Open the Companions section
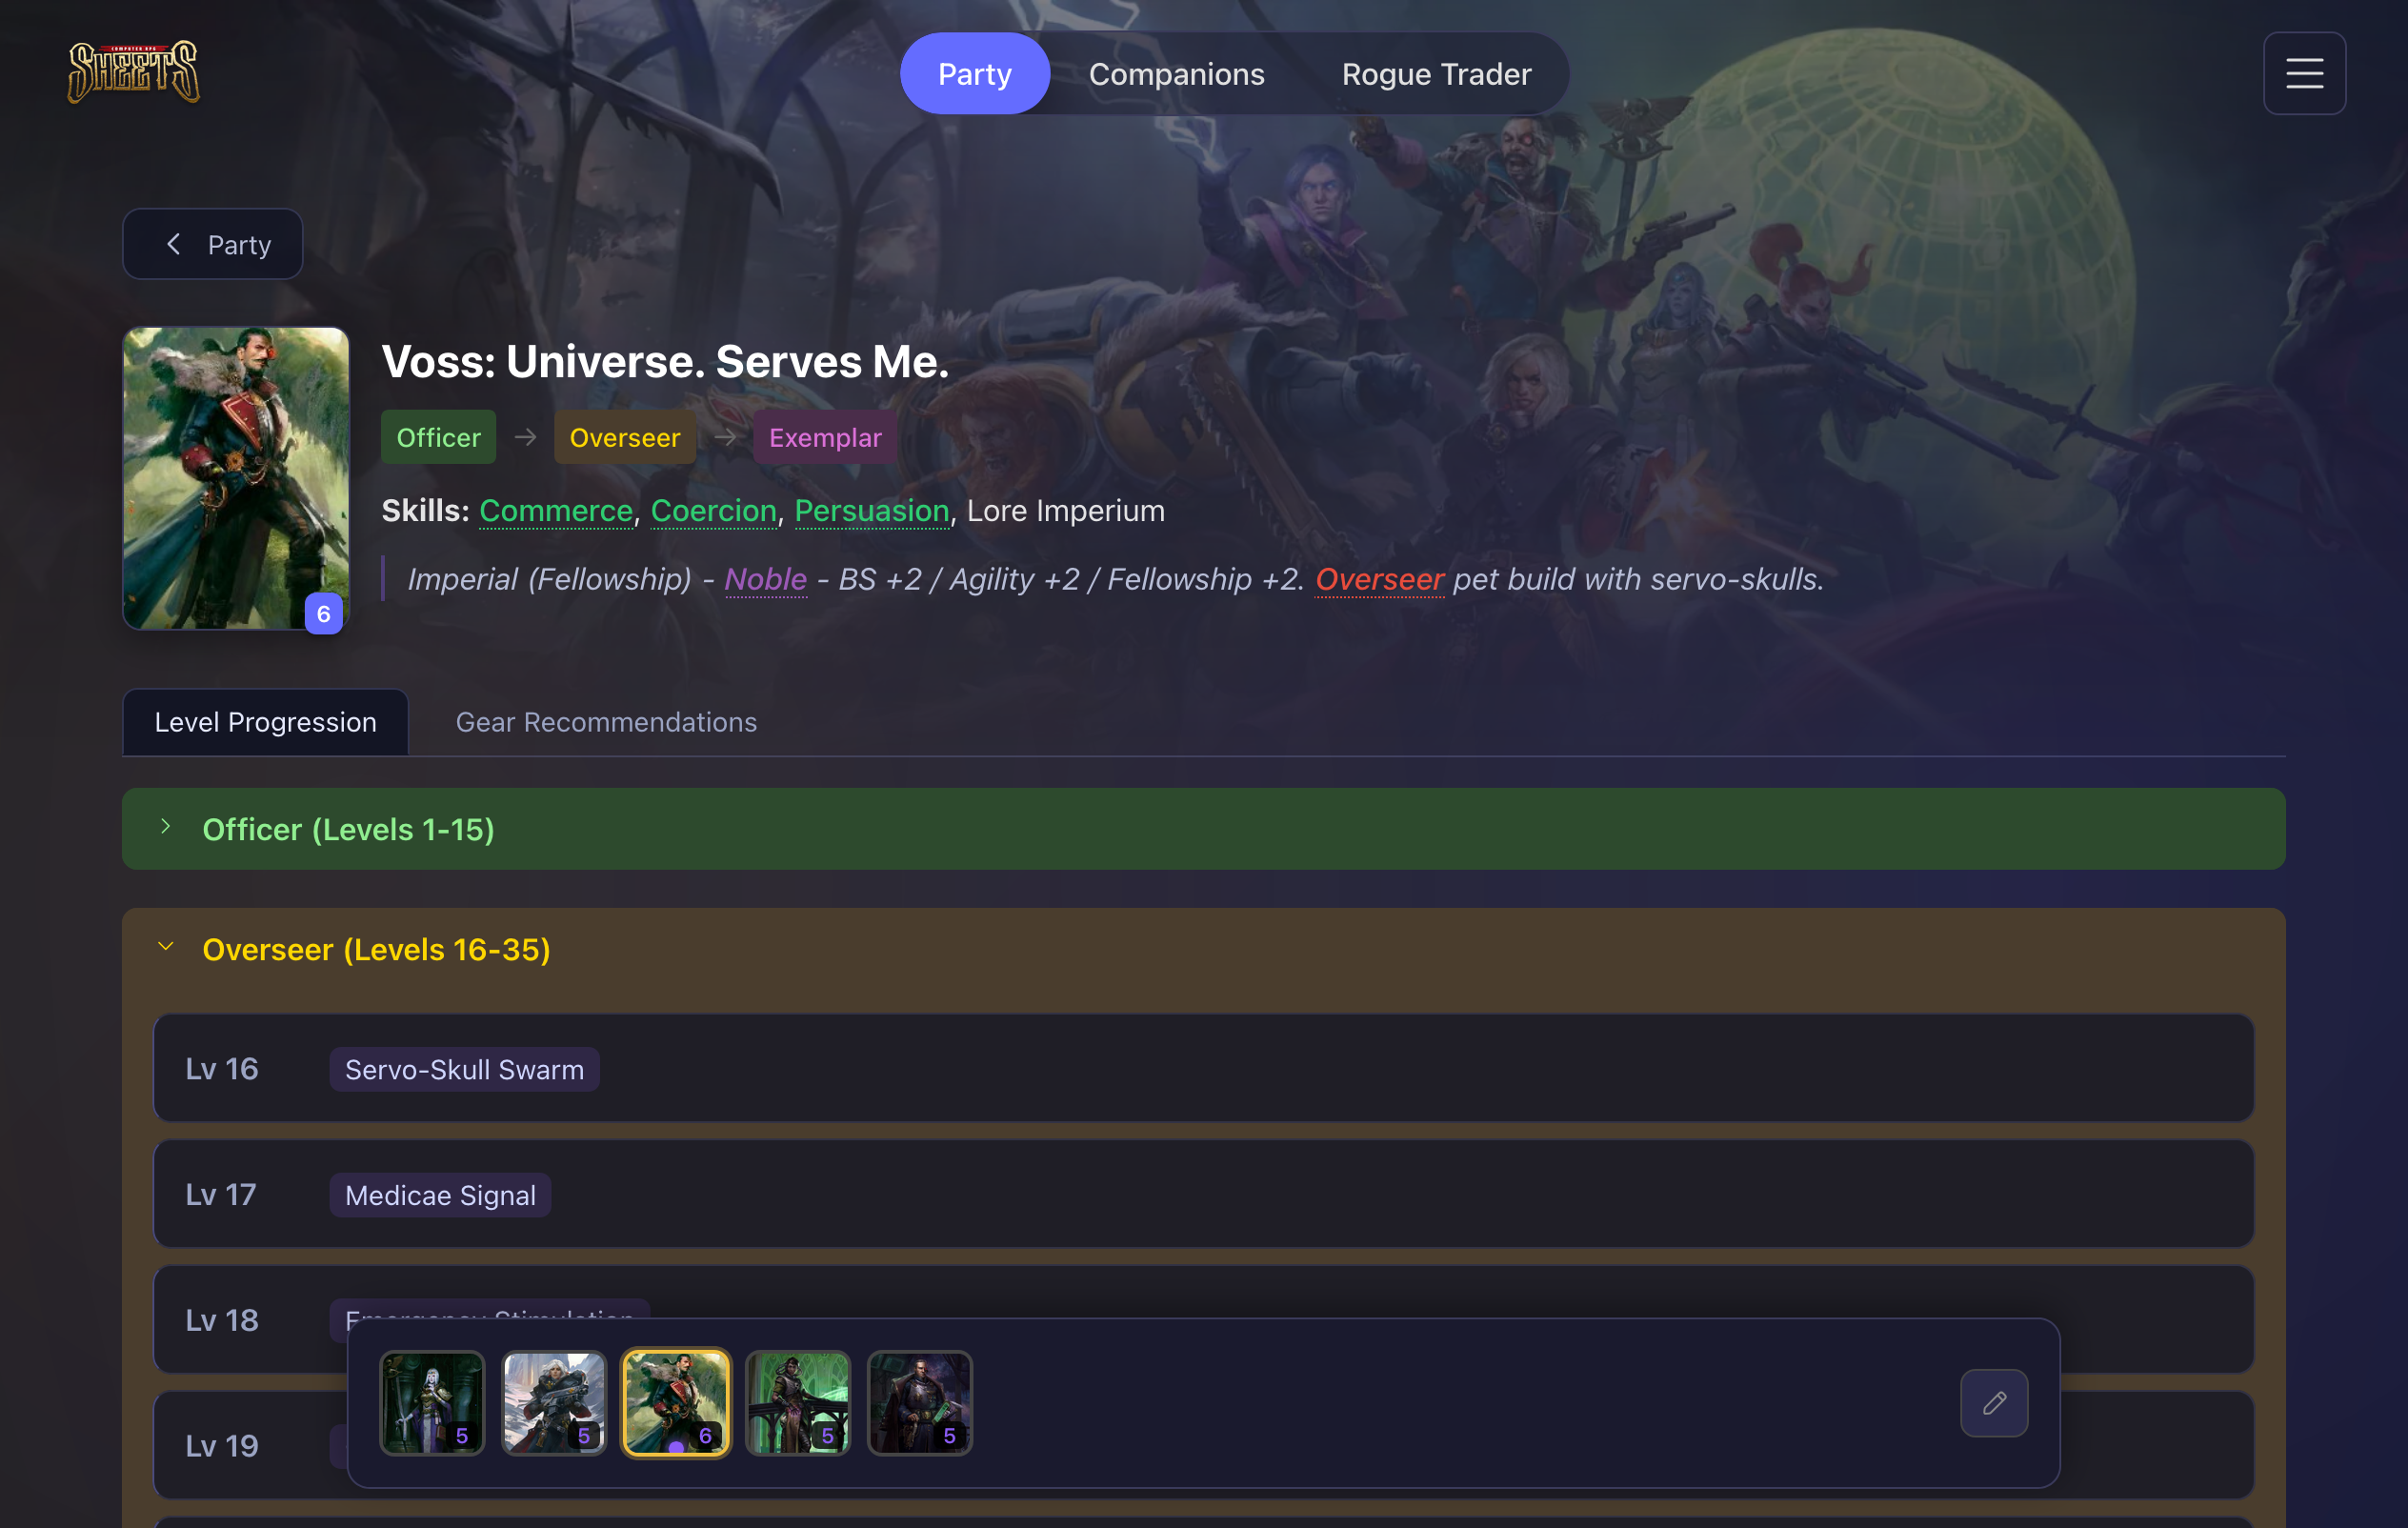The height and width of the screenshot is (1528, 2408). pyautogui.click(x=1176, y=73)
